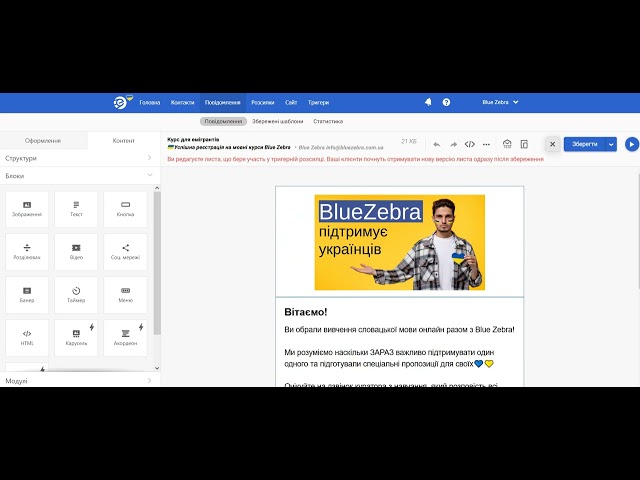Select the Повідомлення submenu pill
The height and width of the screenshot is (480, 640).
223,121
